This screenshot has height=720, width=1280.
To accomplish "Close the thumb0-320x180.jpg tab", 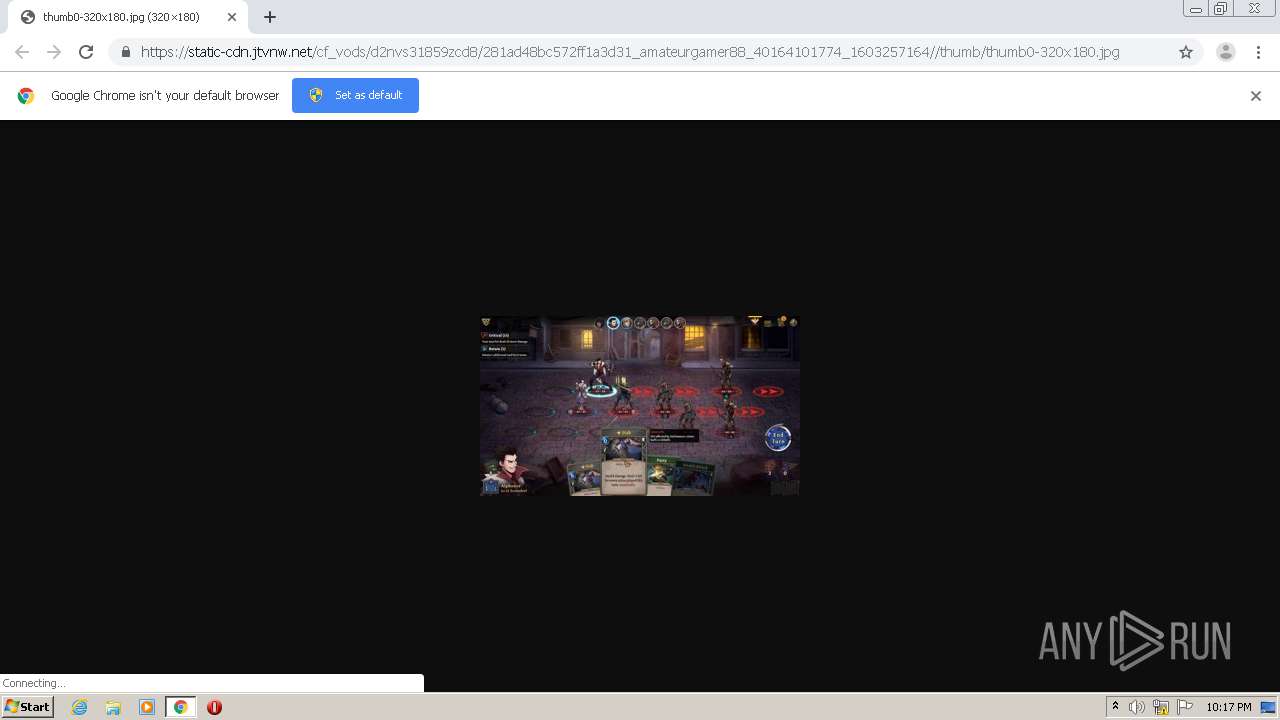I will 232,17.
